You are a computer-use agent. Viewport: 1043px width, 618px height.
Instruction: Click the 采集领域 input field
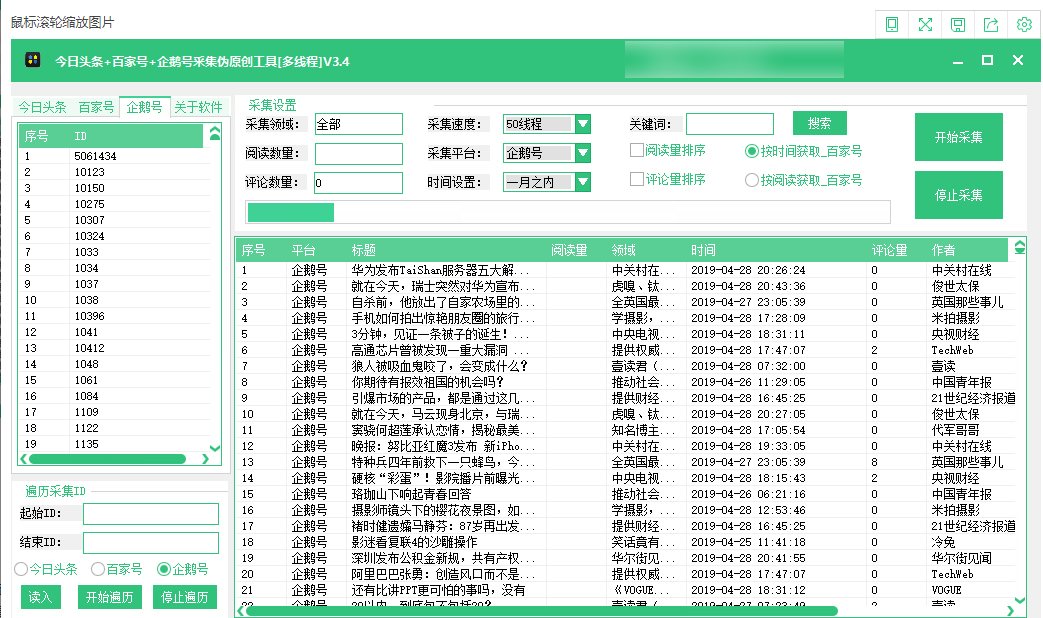(359, 124)
